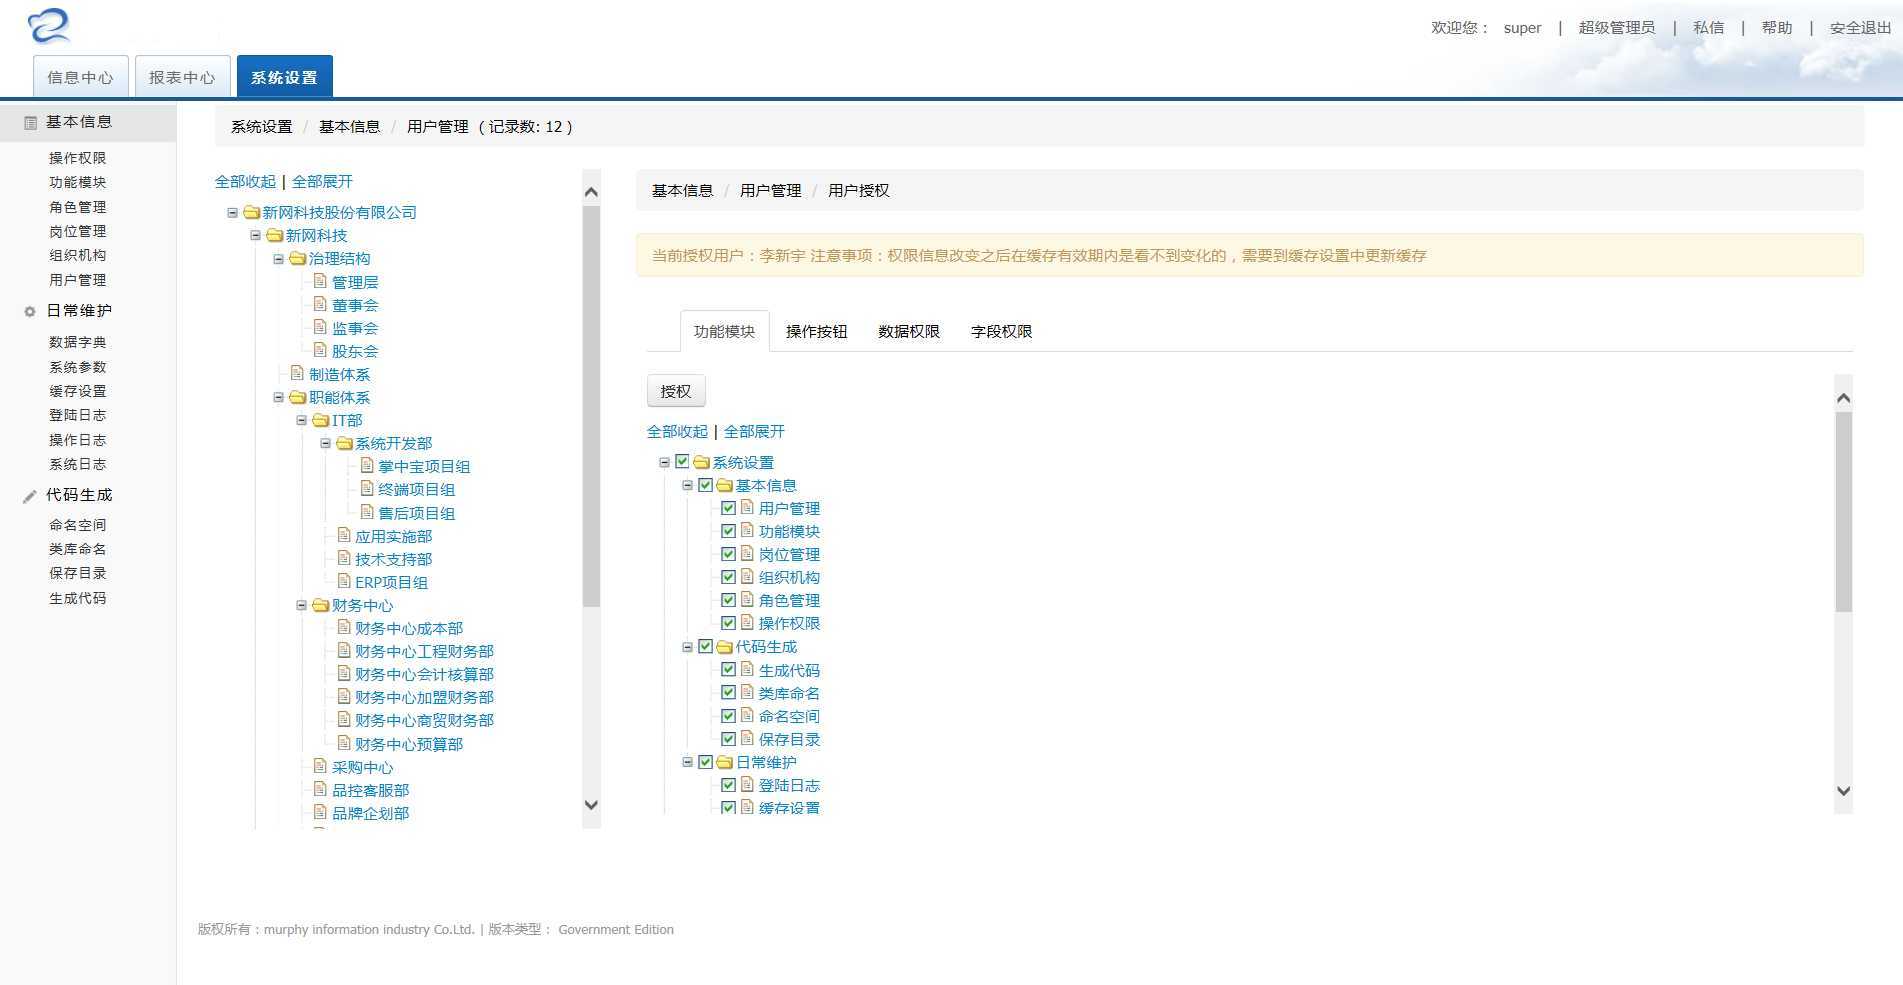
Task: Click the 应用实施部 document icon
Action: click(x=344, y=535)
